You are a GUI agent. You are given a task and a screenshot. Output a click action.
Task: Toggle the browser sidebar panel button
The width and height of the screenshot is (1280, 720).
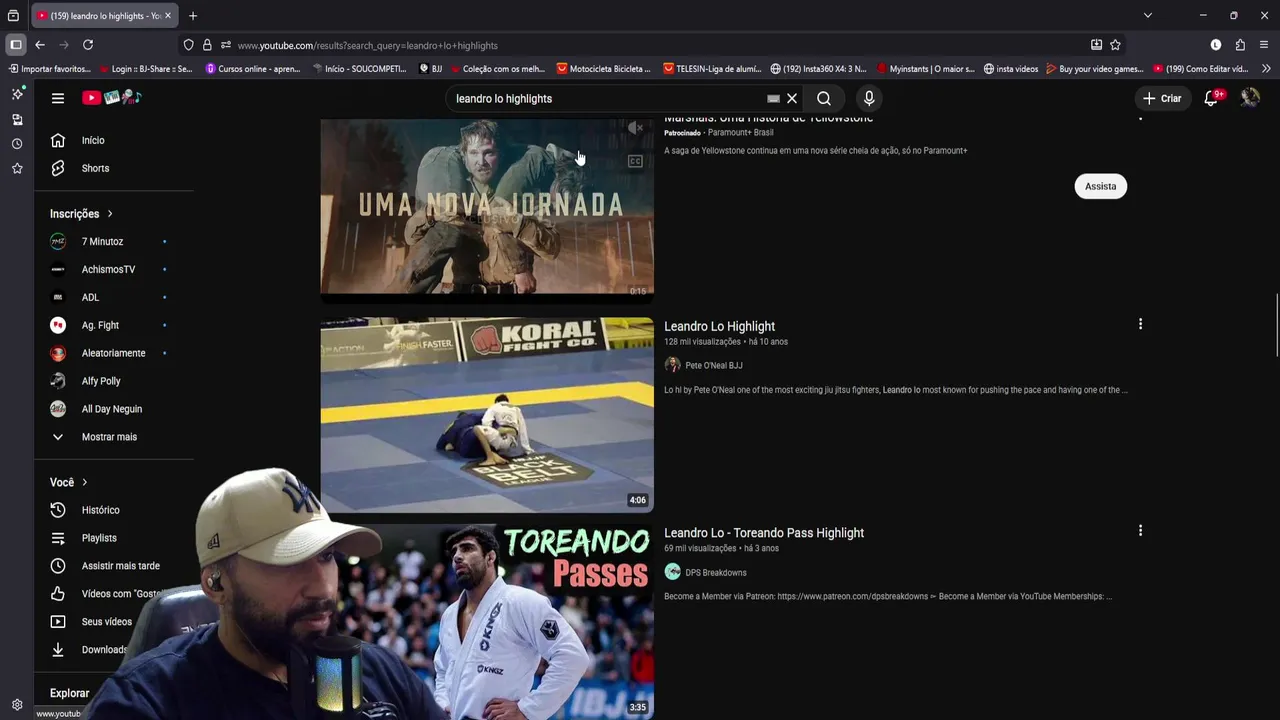coord(16,45)
